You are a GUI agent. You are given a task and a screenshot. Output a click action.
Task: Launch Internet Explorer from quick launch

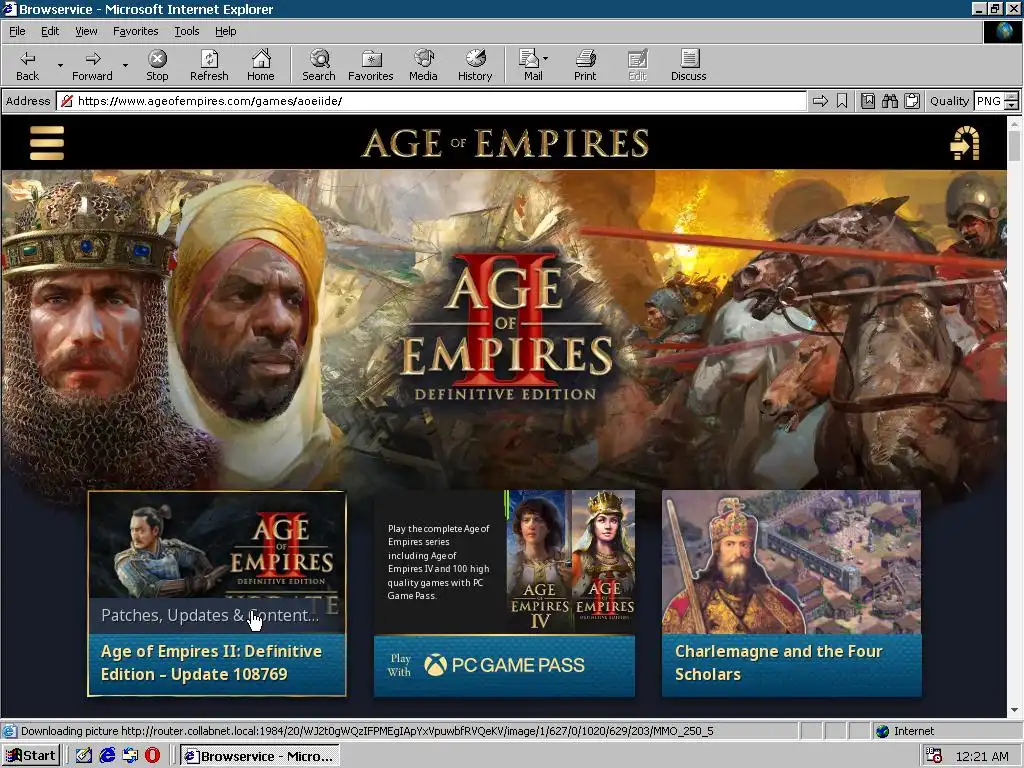tap(107, 756)
